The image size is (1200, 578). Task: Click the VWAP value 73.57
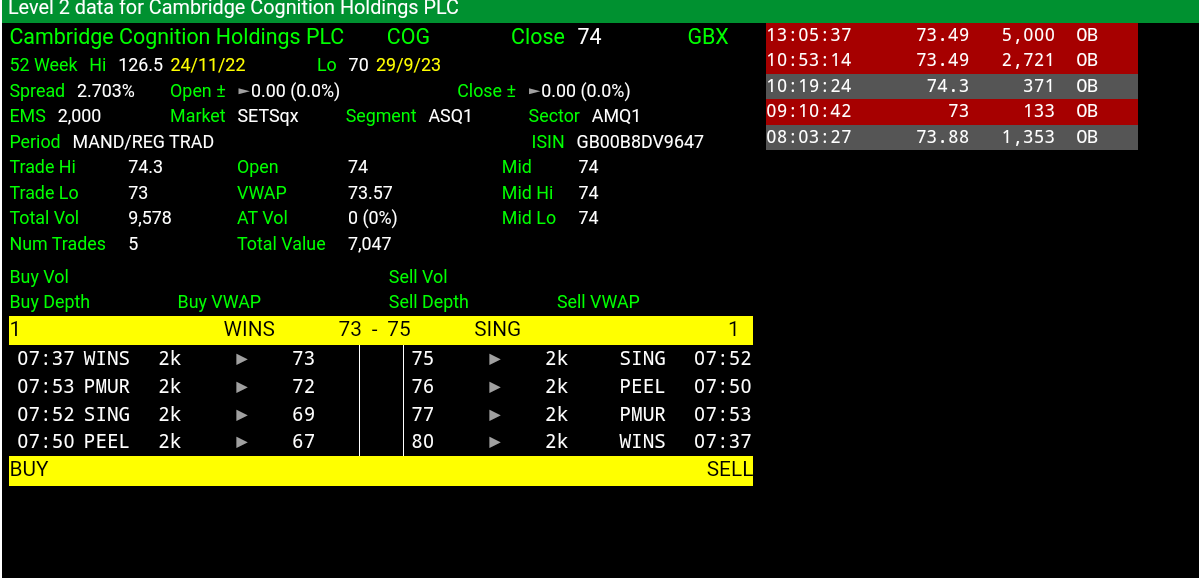coord(370,193)
